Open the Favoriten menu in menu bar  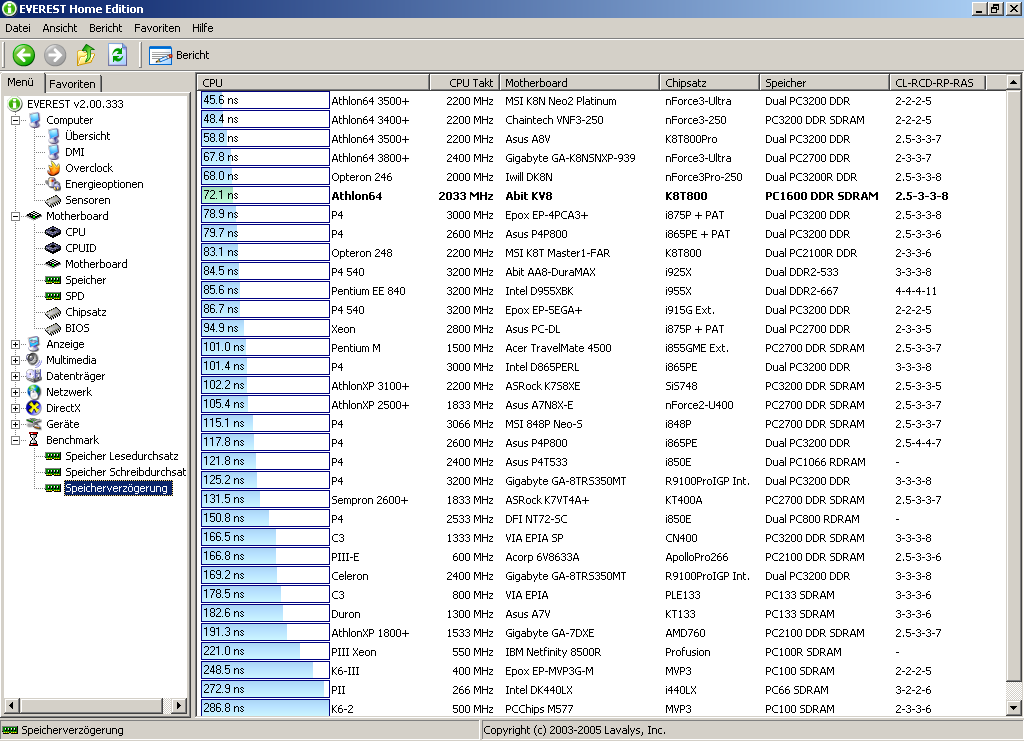(x=157, y=28)
